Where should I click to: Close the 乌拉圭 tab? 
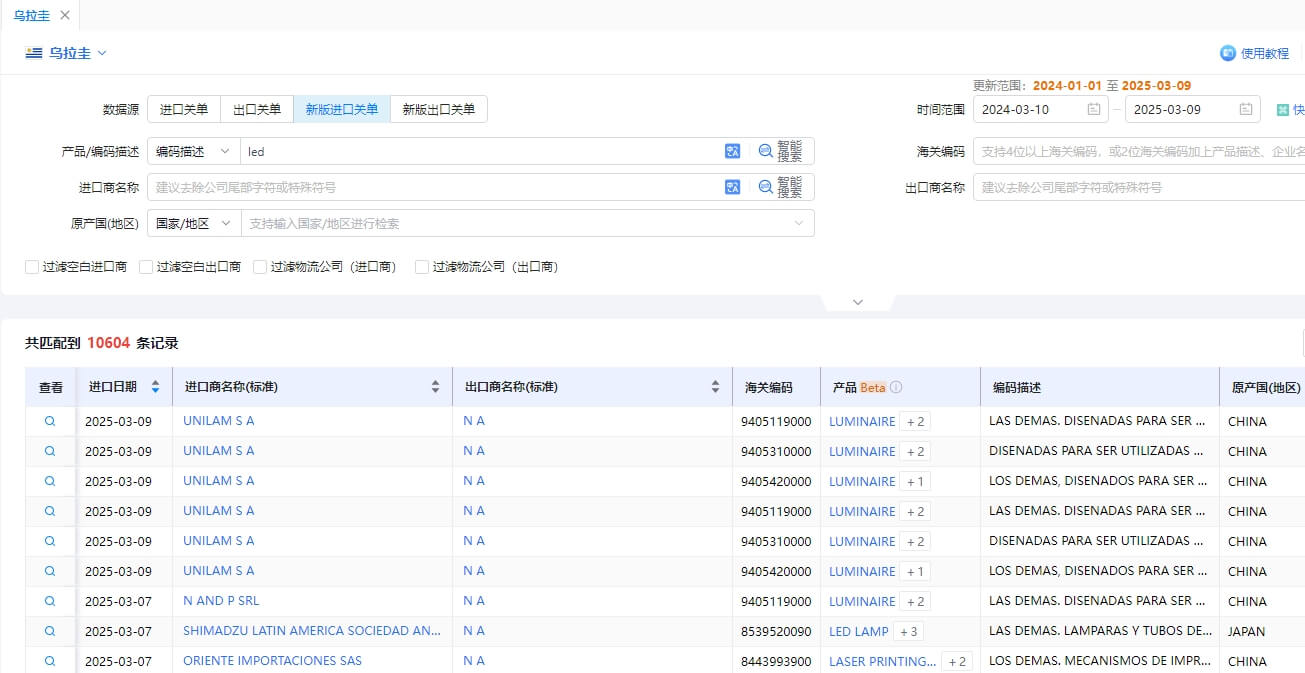tap(65, 15)
